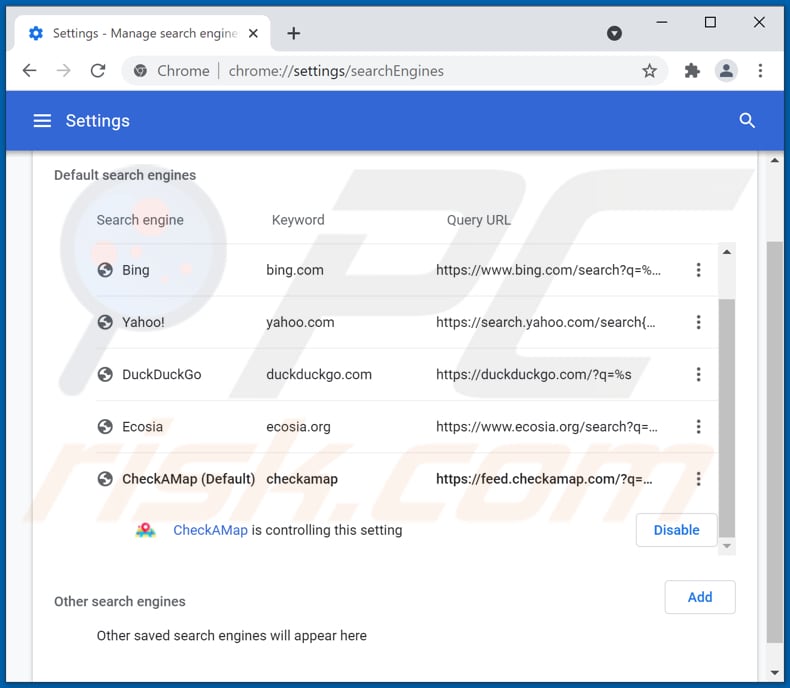Screen dimensions: 790x688
Task: Open the profile avatar menu
Action: [726, 71]
